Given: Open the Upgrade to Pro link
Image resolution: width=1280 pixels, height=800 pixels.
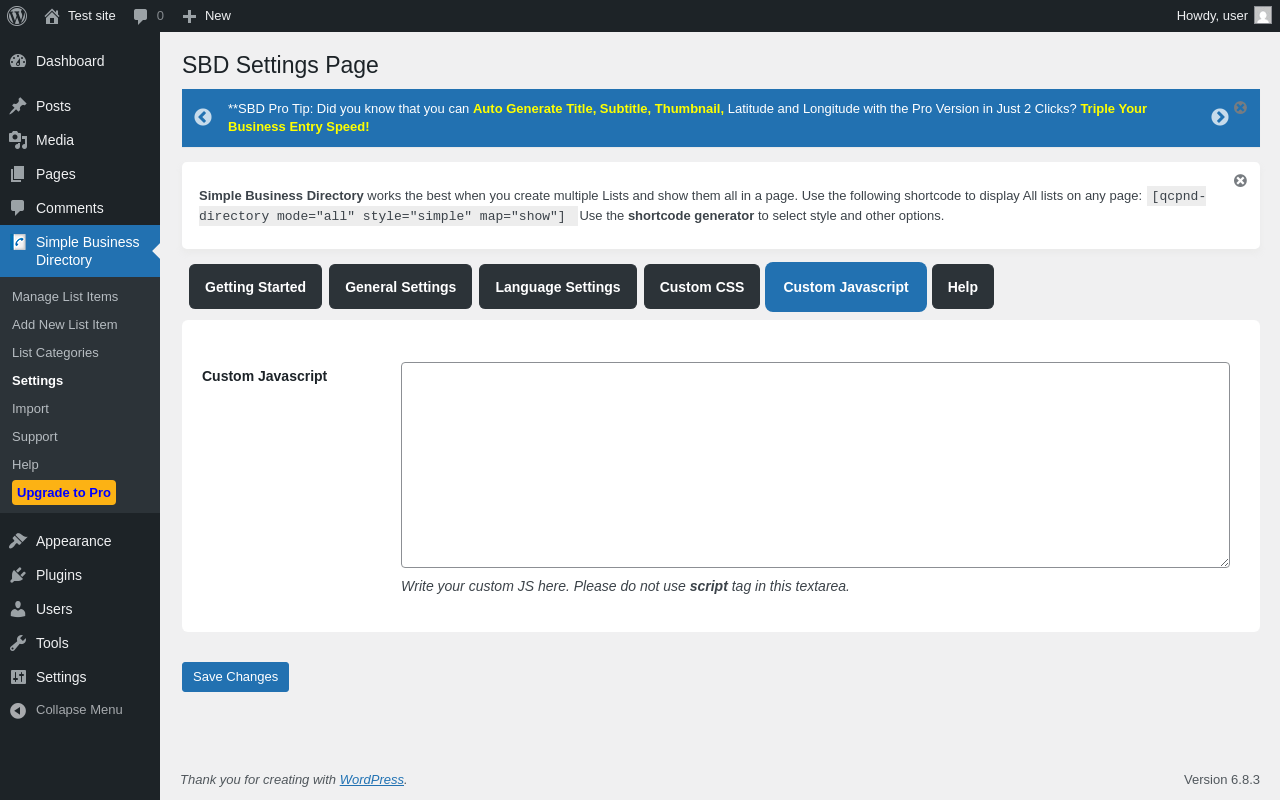Looking at the screenshot, I should pos(64,492).
